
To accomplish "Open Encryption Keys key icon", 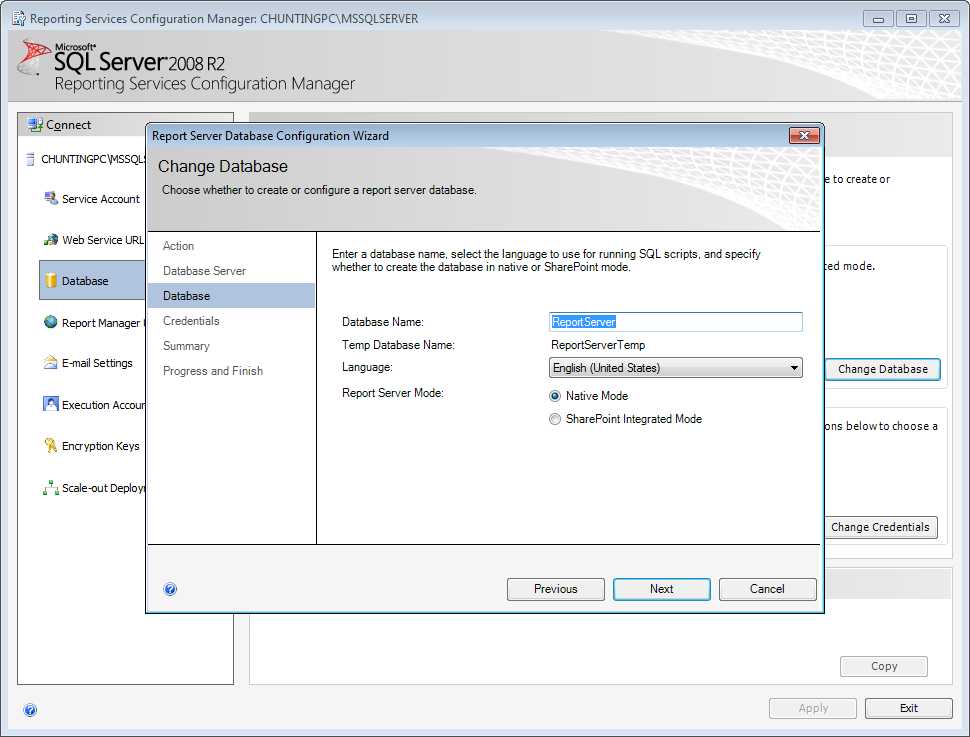I will click(x=51, y=446).
